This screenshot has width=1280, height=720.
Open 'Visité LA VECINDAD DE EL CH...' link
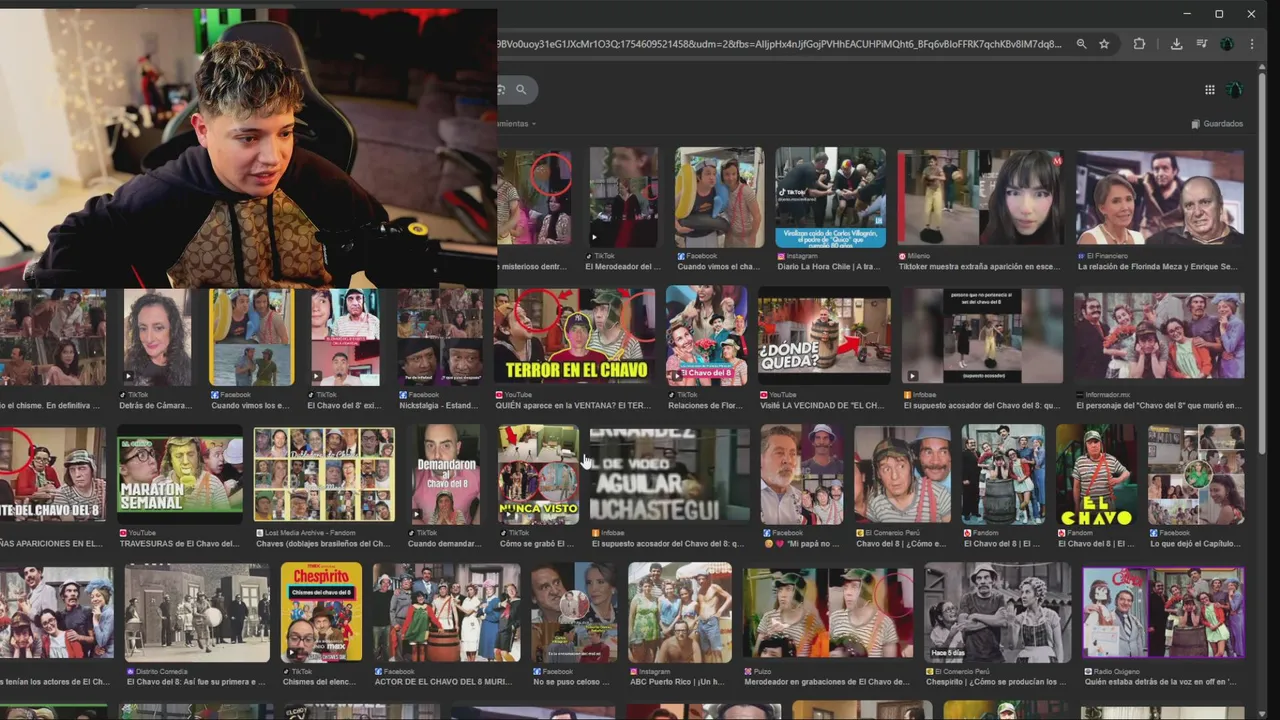point(820,406)
